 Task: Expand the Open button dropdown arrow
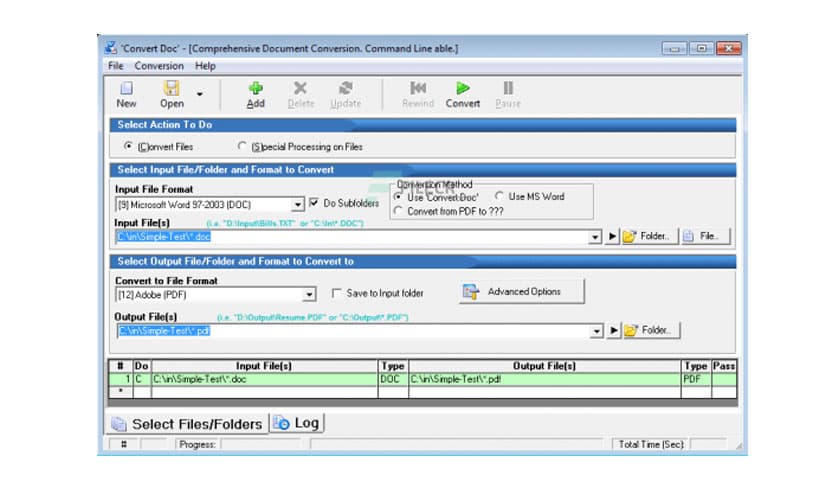tap(199, 94)
